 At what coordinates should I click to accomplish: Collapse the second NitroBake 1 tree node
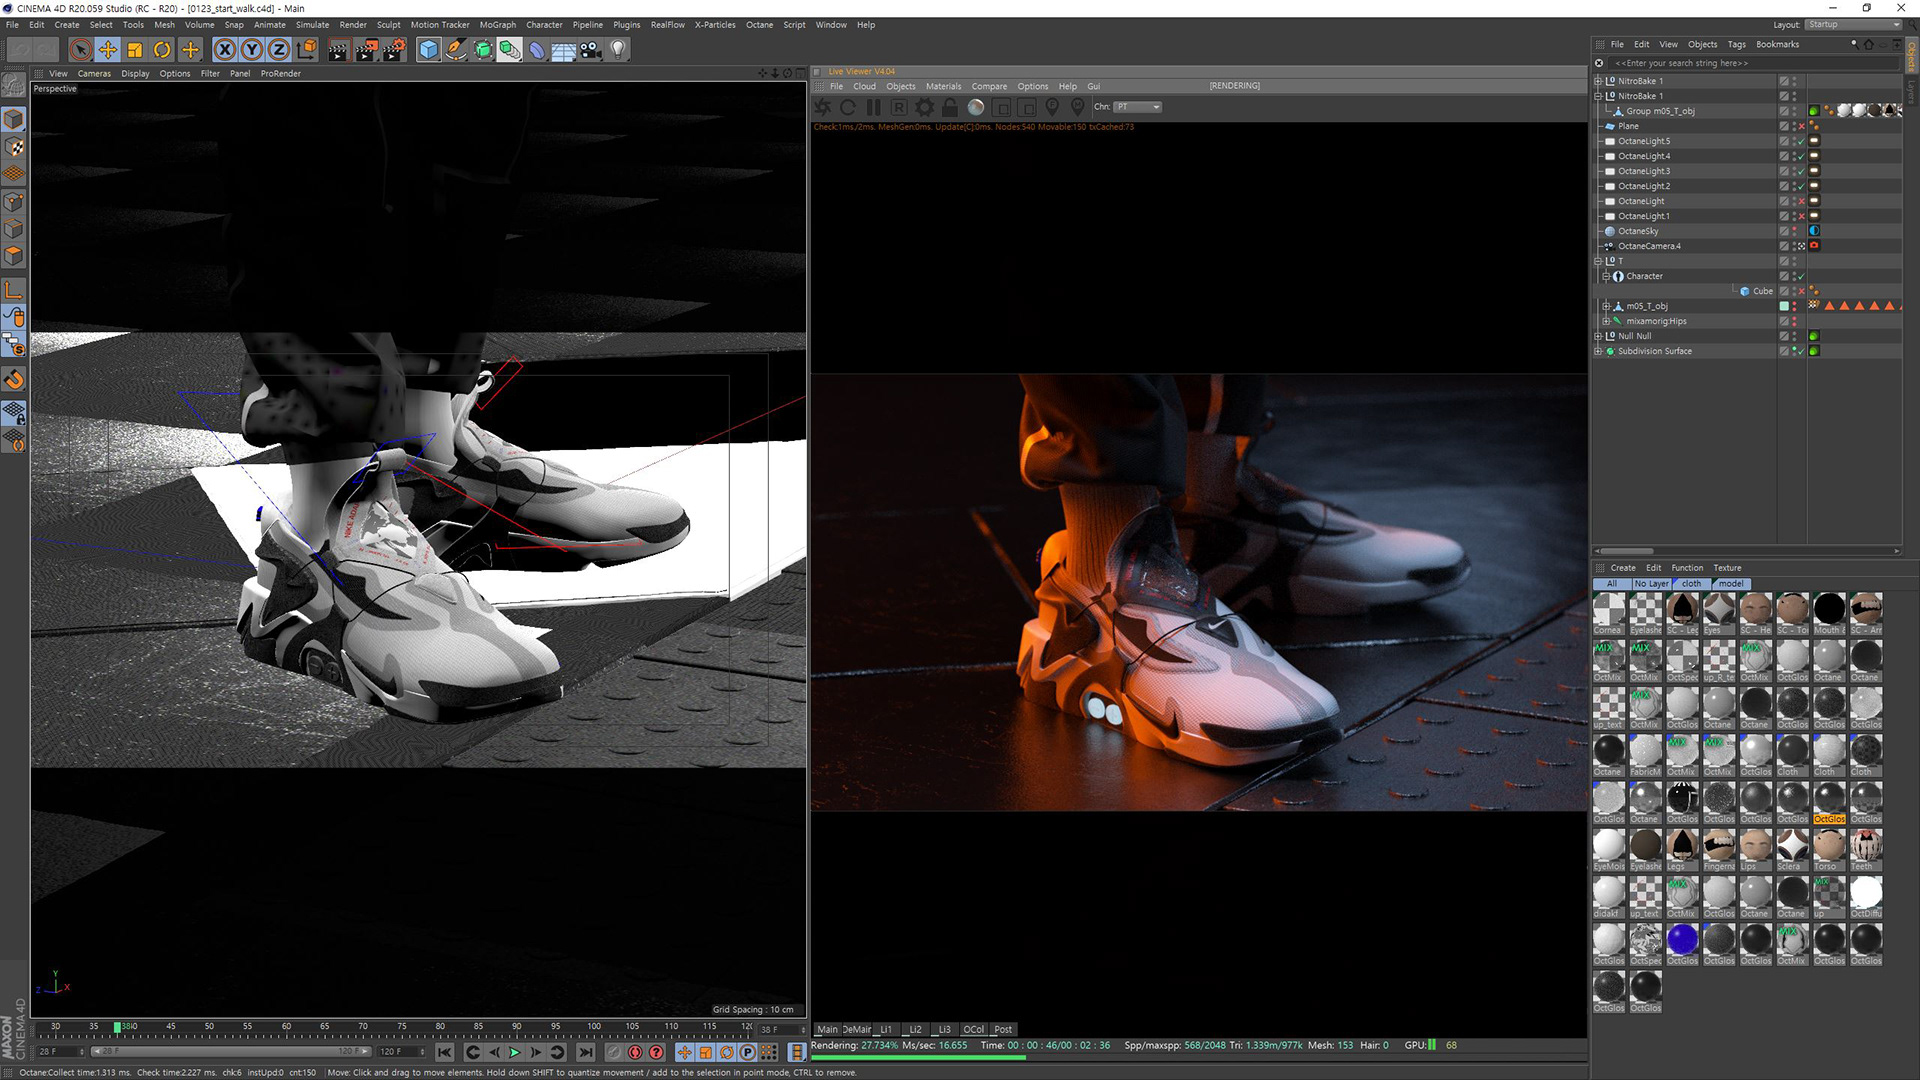(1598, 96)
